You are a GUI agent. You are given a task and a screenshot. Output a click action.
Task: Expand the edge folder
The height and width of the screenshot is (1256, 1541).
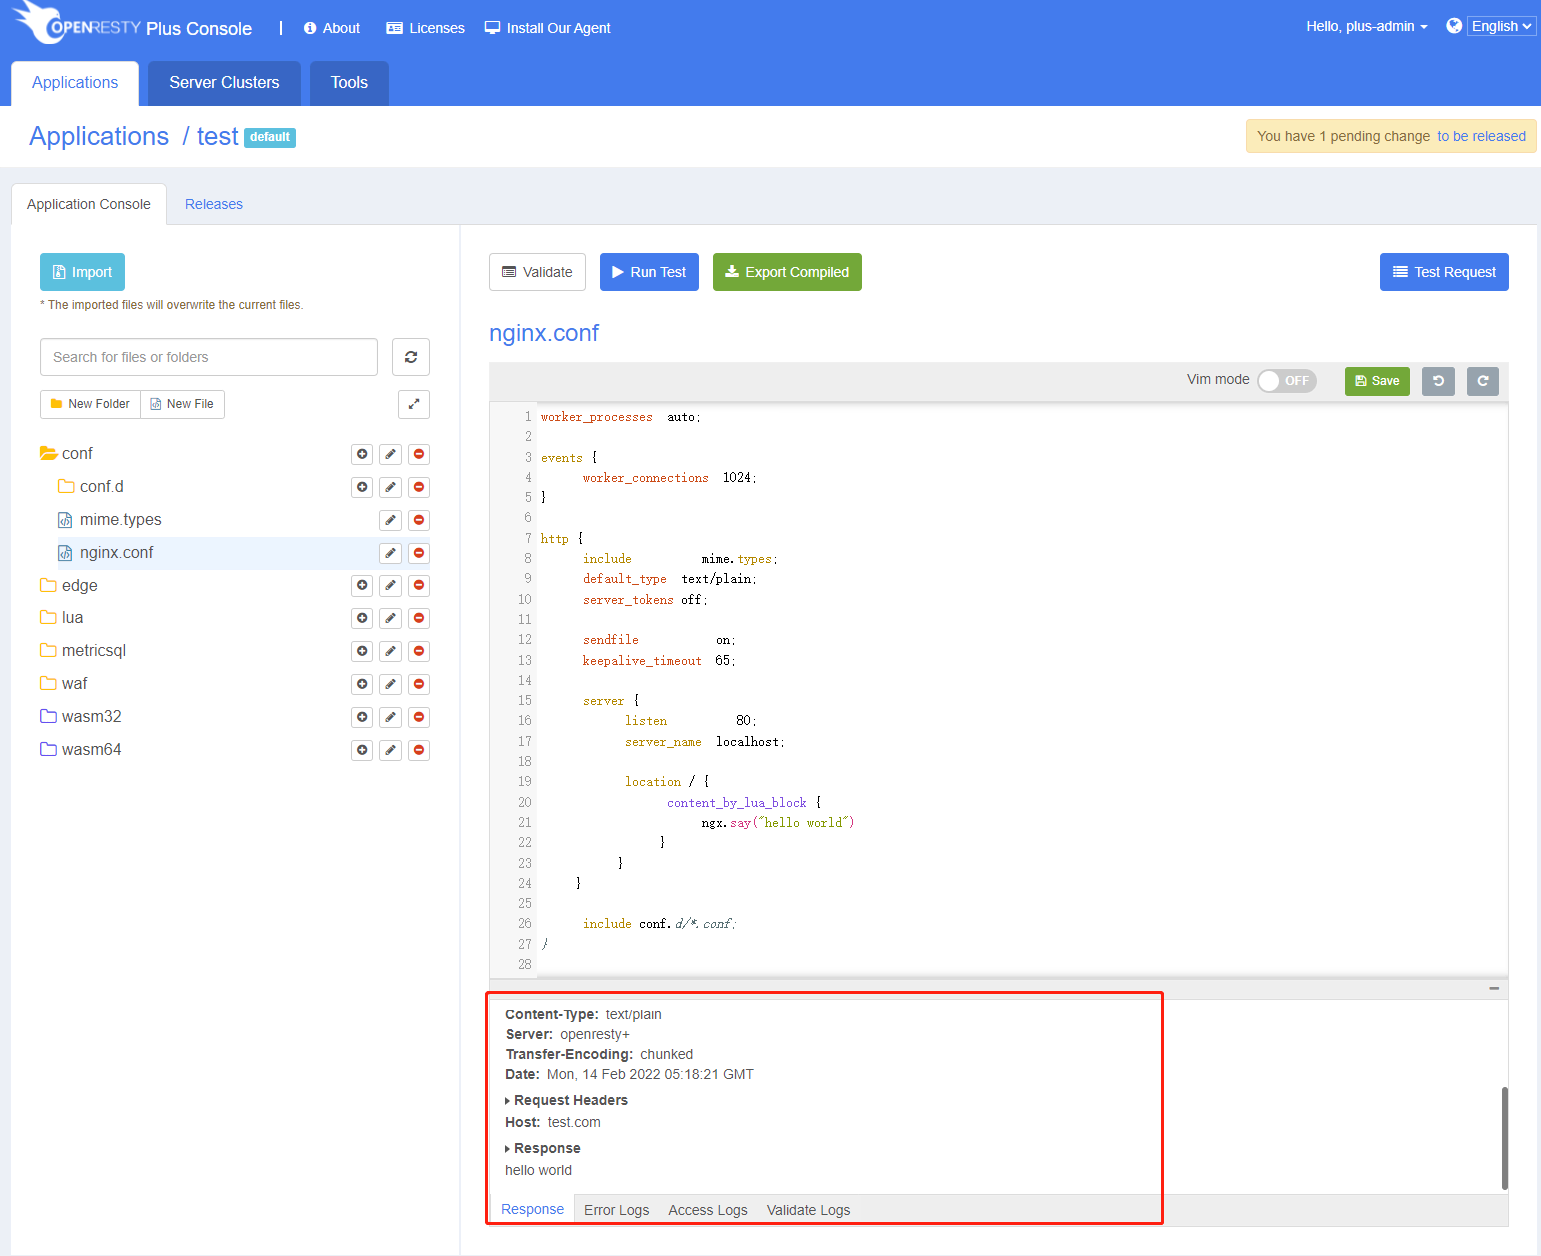(48, 585)
